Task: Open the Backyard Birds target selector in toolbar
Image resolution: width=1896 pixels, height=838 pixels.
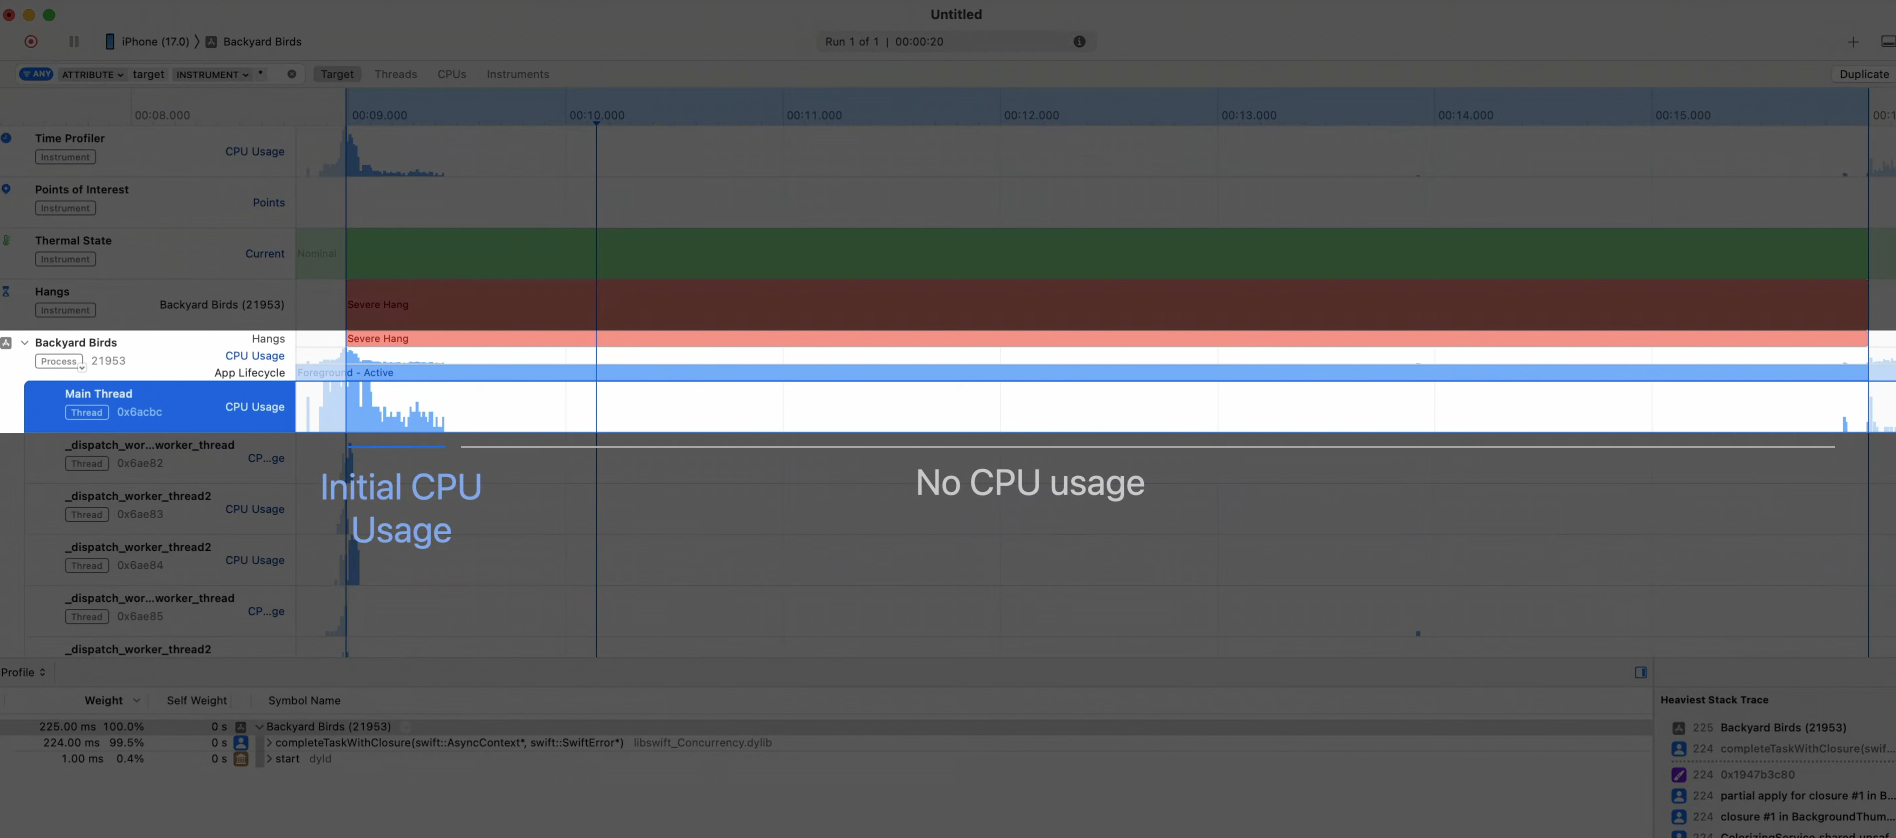Action: click(254, 42)
